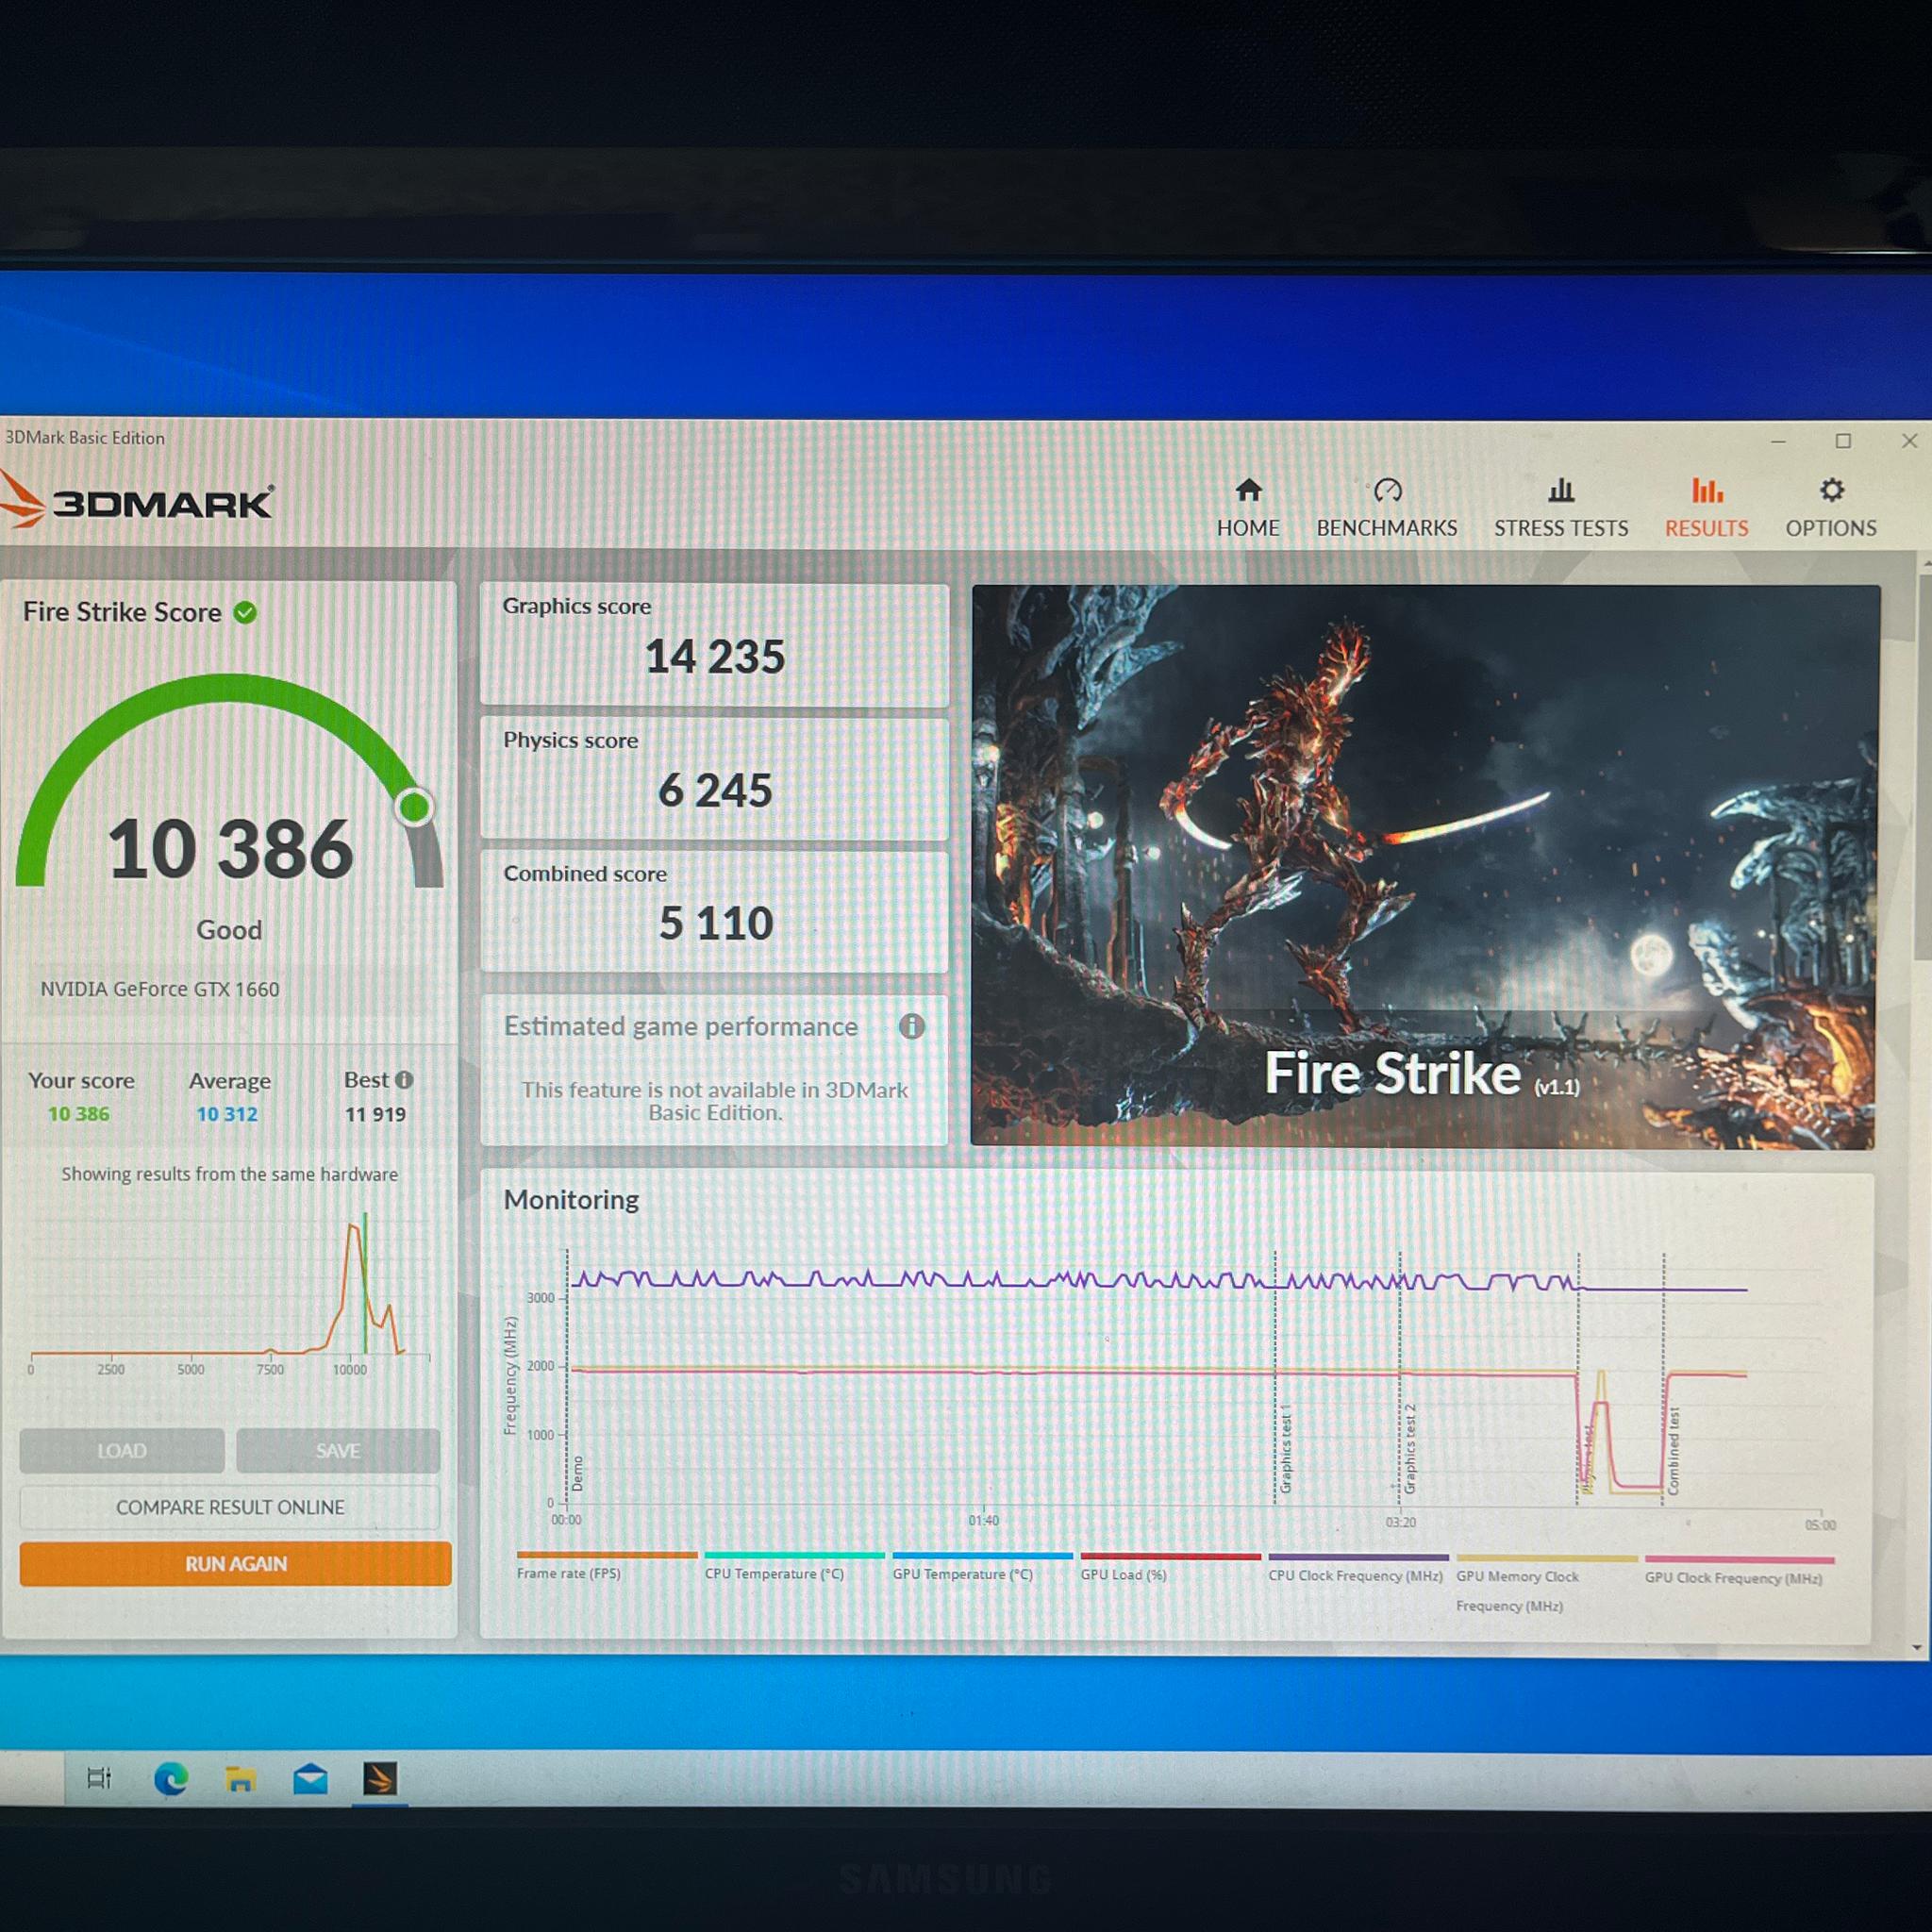This screenshot has height=1932, width=1932.
Task: Open the BENCHMARKS tab
Action: click(1387, 508)
